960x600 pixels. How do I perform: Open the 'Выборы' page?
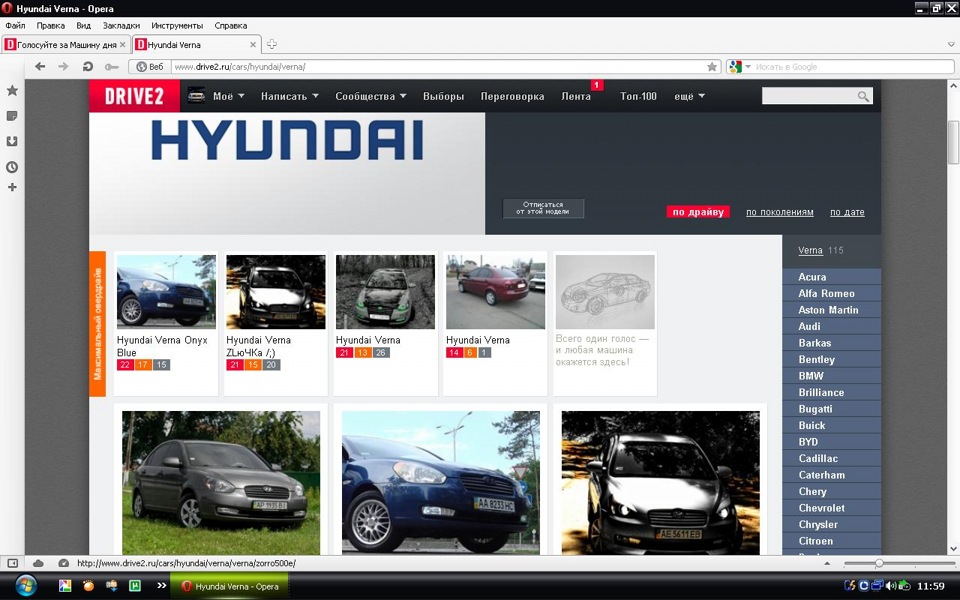[x=443, y=96]
